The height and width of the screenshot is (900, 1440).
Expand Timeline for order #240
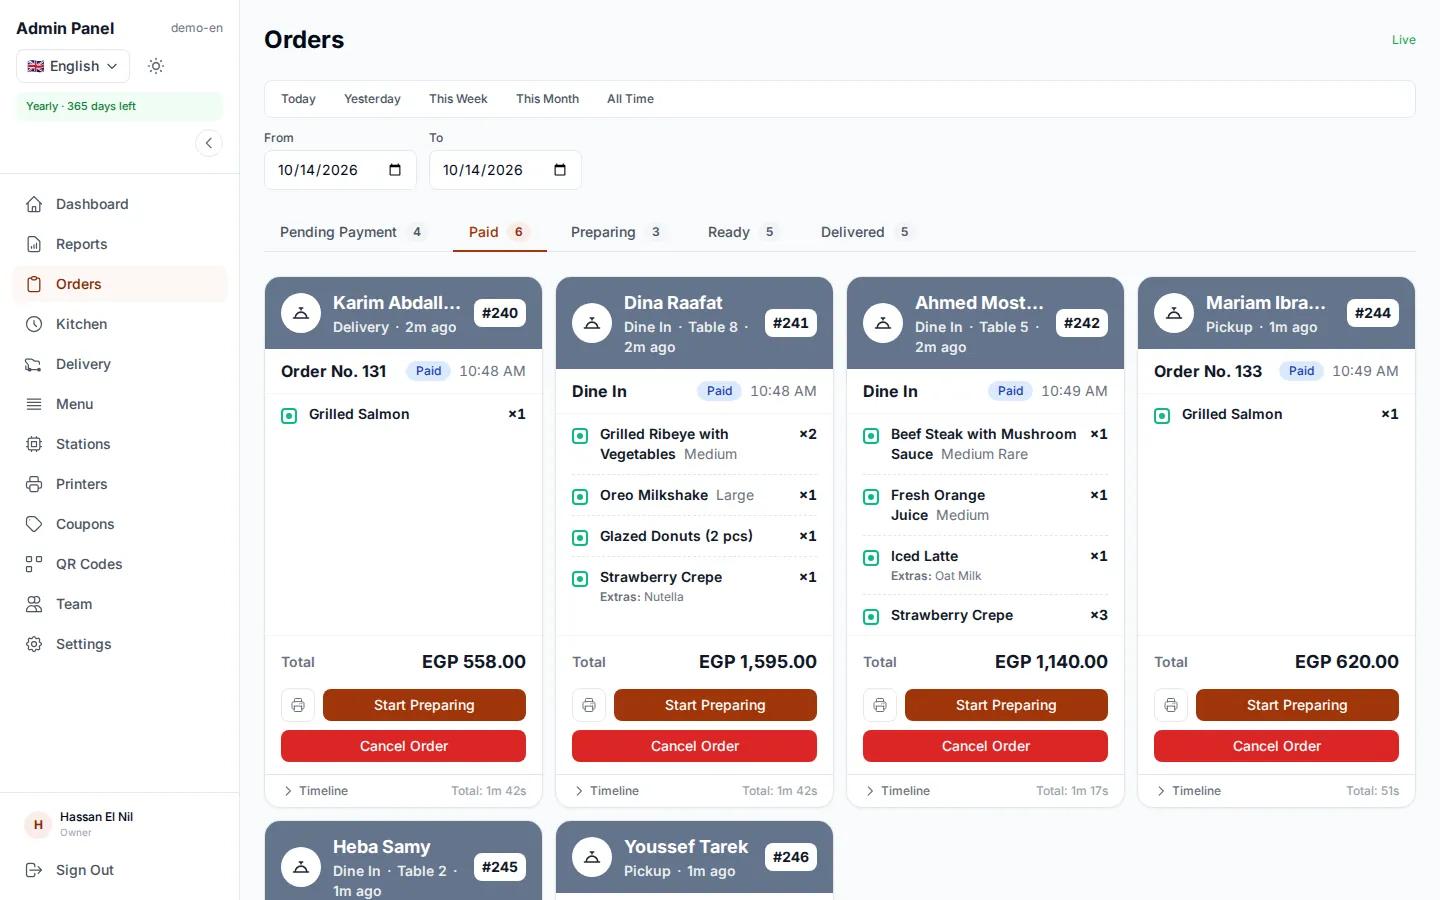coord(316,791)
